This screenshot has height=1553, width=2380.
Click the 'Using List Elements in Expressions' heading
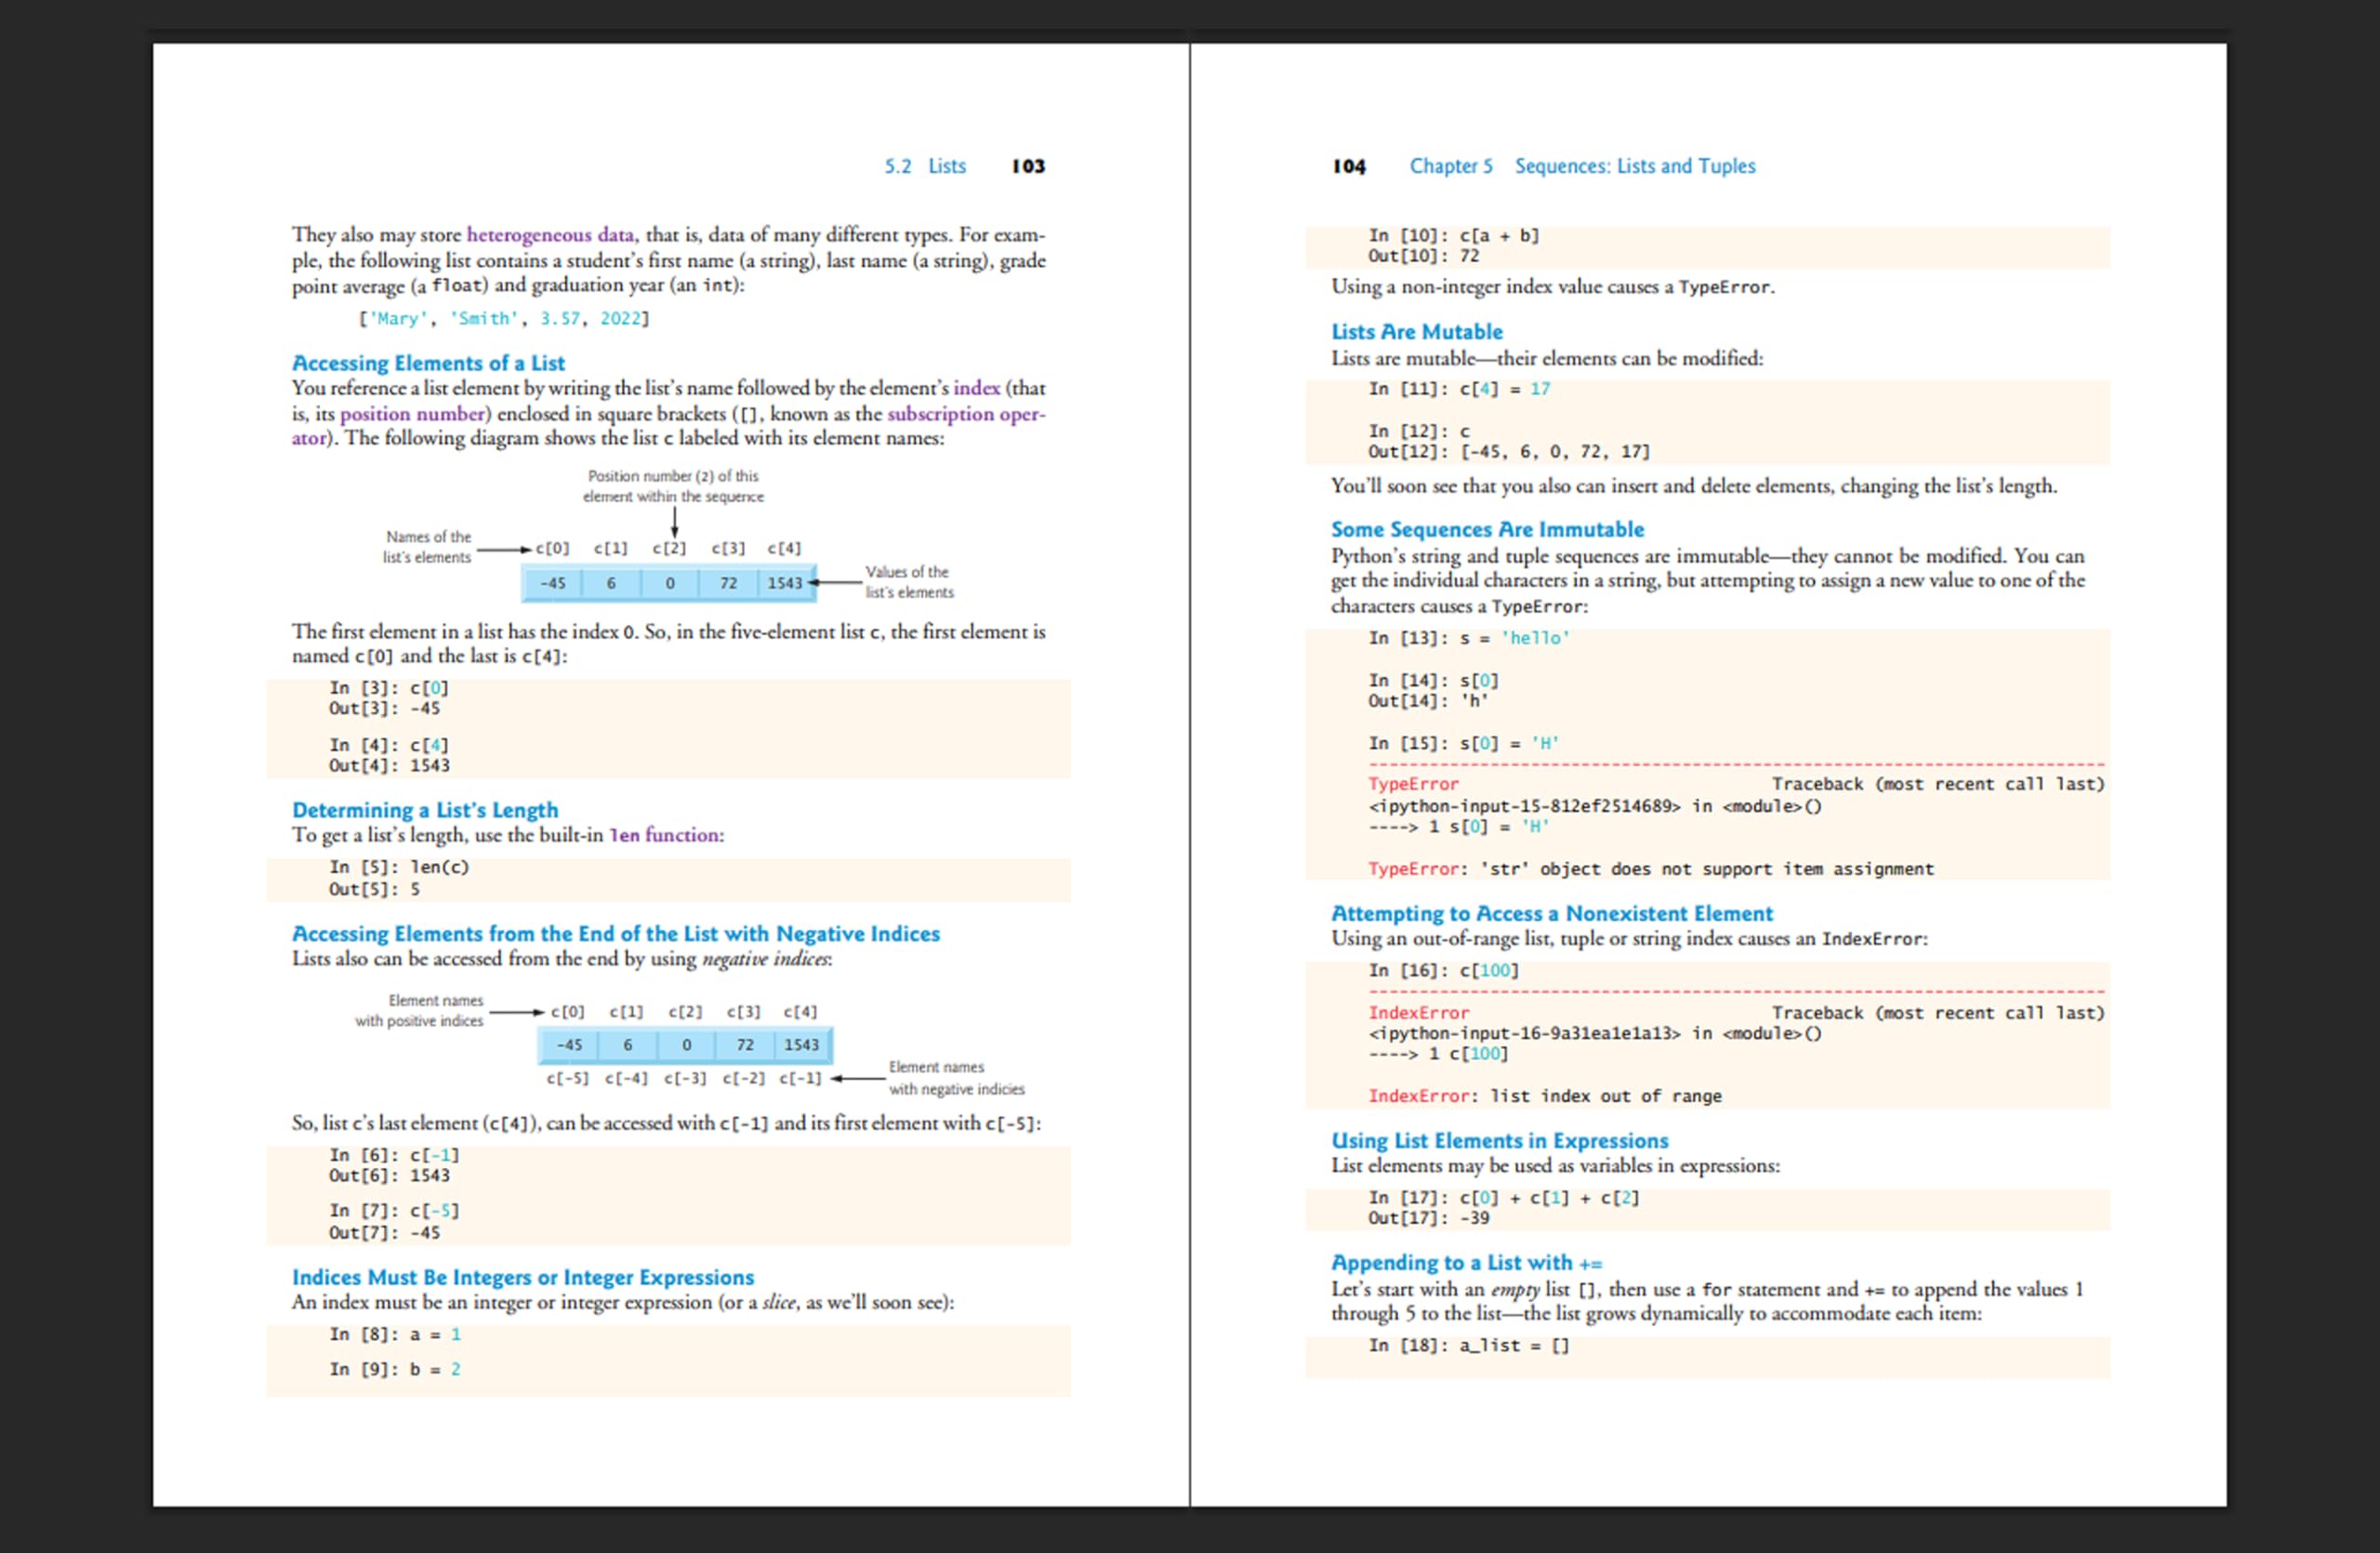pos(1499,1140)
